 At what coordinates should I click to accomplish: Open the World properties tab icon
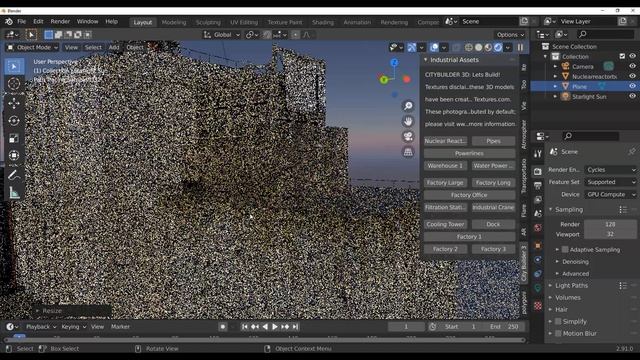538,228
